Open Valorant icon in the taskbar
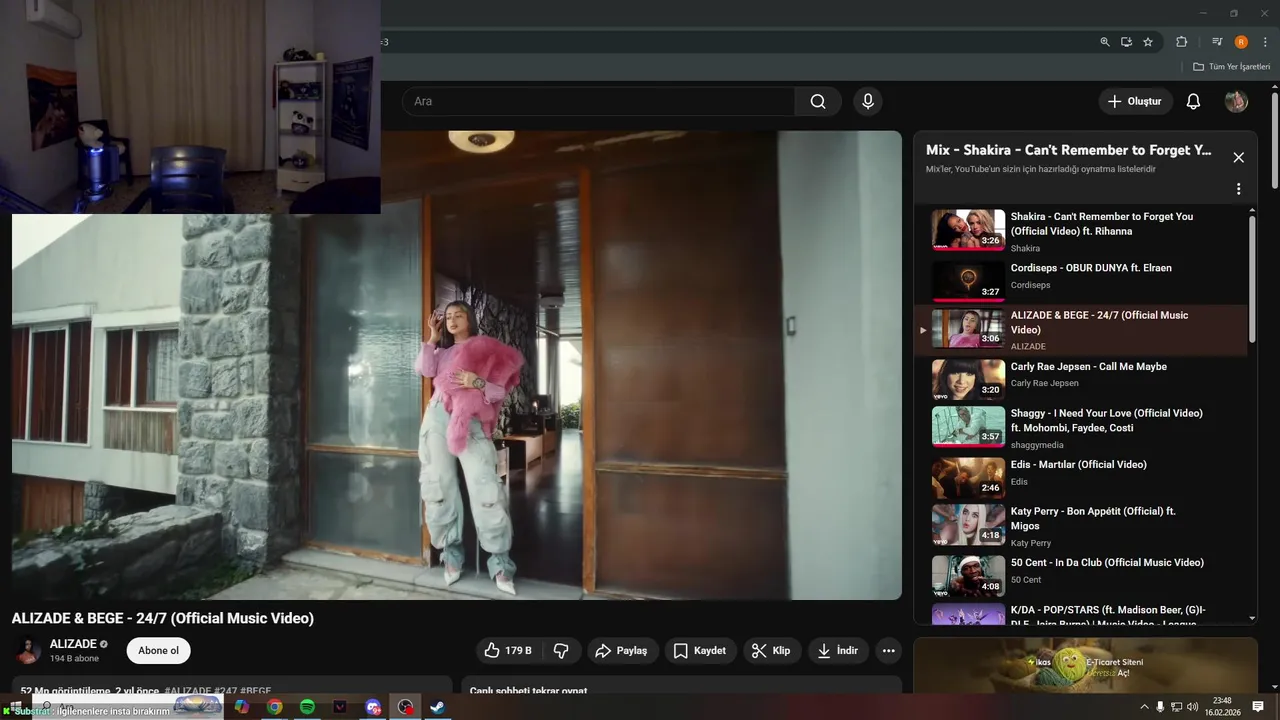The width and height of the screenshot is (1280, 720). click(340, 707)
